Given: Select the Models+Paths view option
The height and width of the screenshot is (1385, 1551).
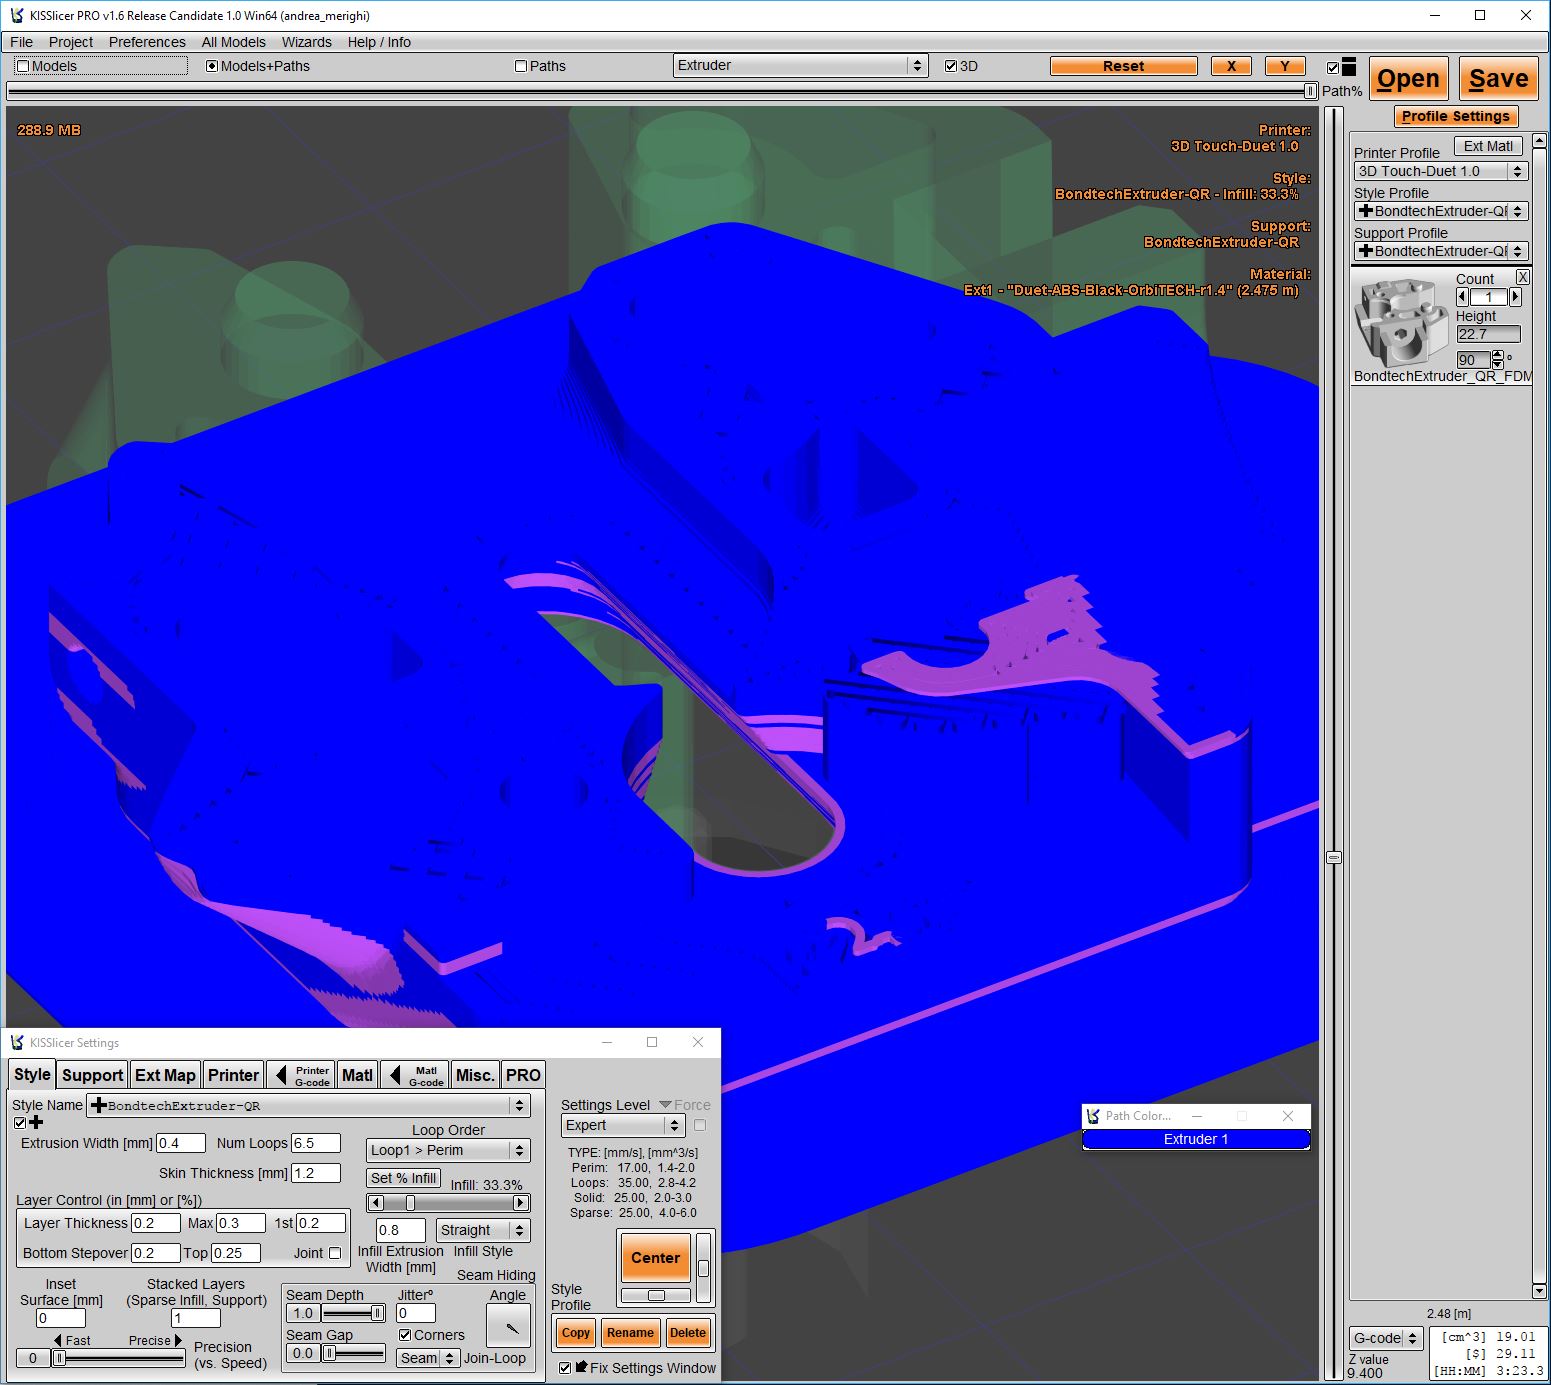Looking at the screenshot, I should coord(258,66).
